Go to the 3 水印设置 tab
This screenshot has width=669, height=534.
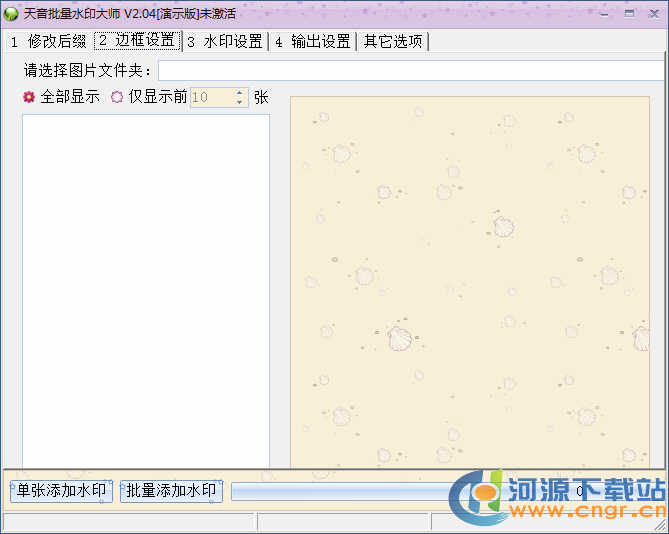225,41
